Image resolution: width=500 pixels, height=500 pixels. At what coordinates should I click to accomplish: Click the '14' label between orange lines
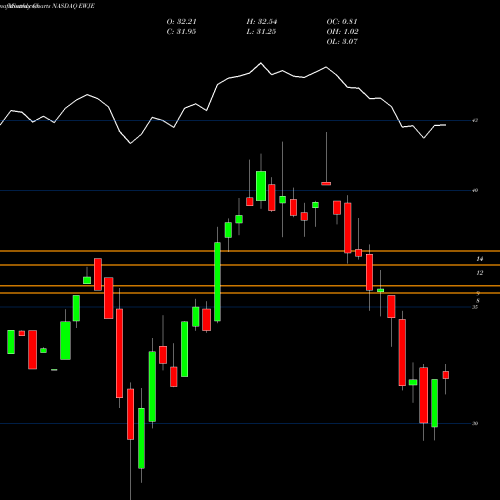tap(480, 259)
